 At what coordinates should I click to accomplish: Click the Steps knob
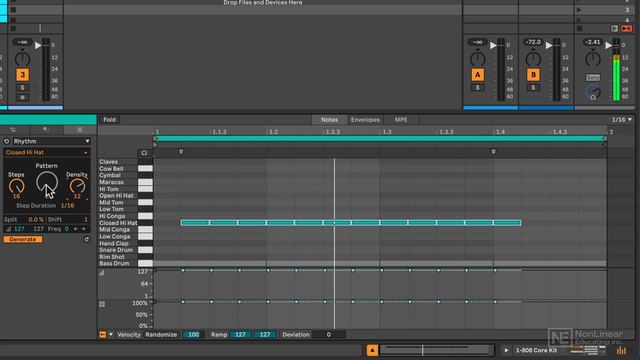tap(16, 187)
